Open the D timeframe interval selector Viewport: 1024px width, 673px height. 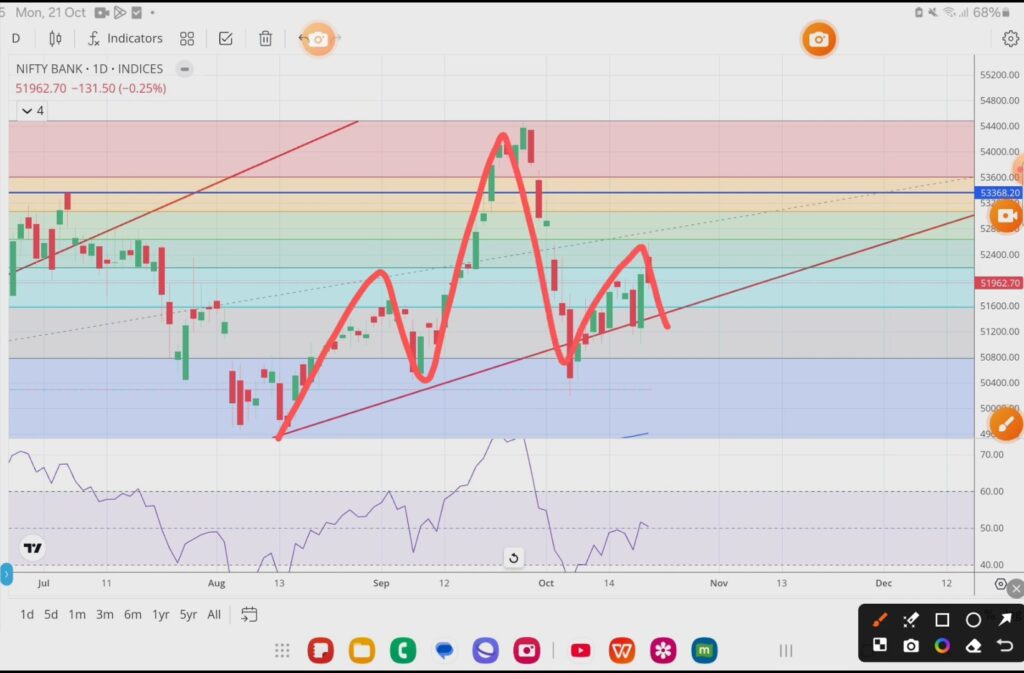tap(16, 39)
